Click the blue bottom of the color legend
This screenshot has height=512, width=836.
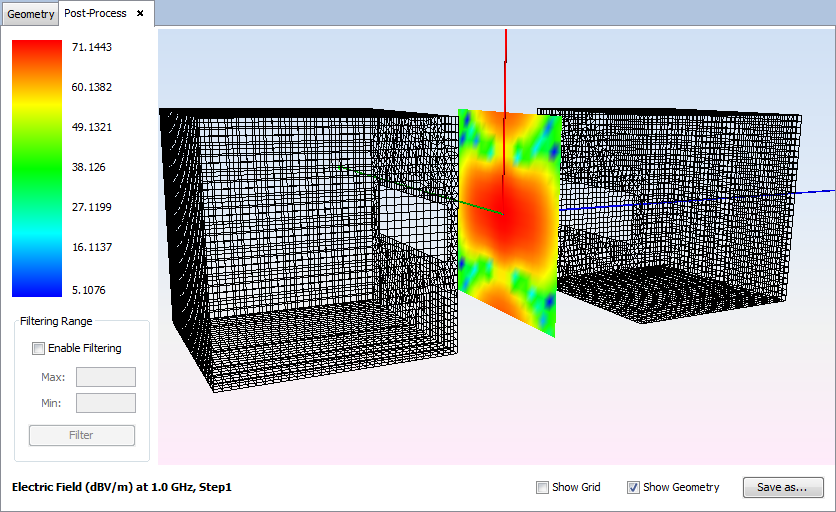point(36,285)
